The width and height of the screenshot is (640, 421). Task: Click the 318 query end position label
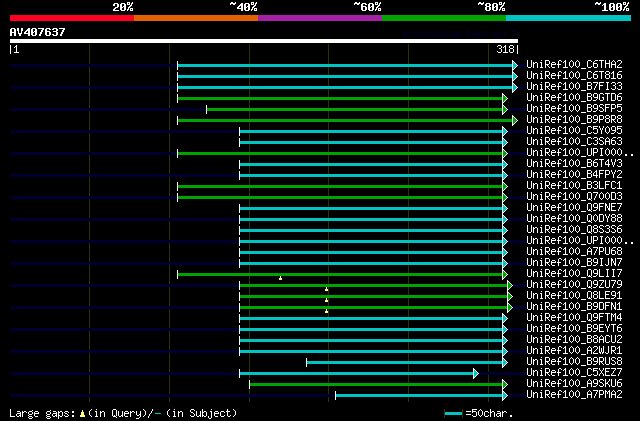(505, 49)
